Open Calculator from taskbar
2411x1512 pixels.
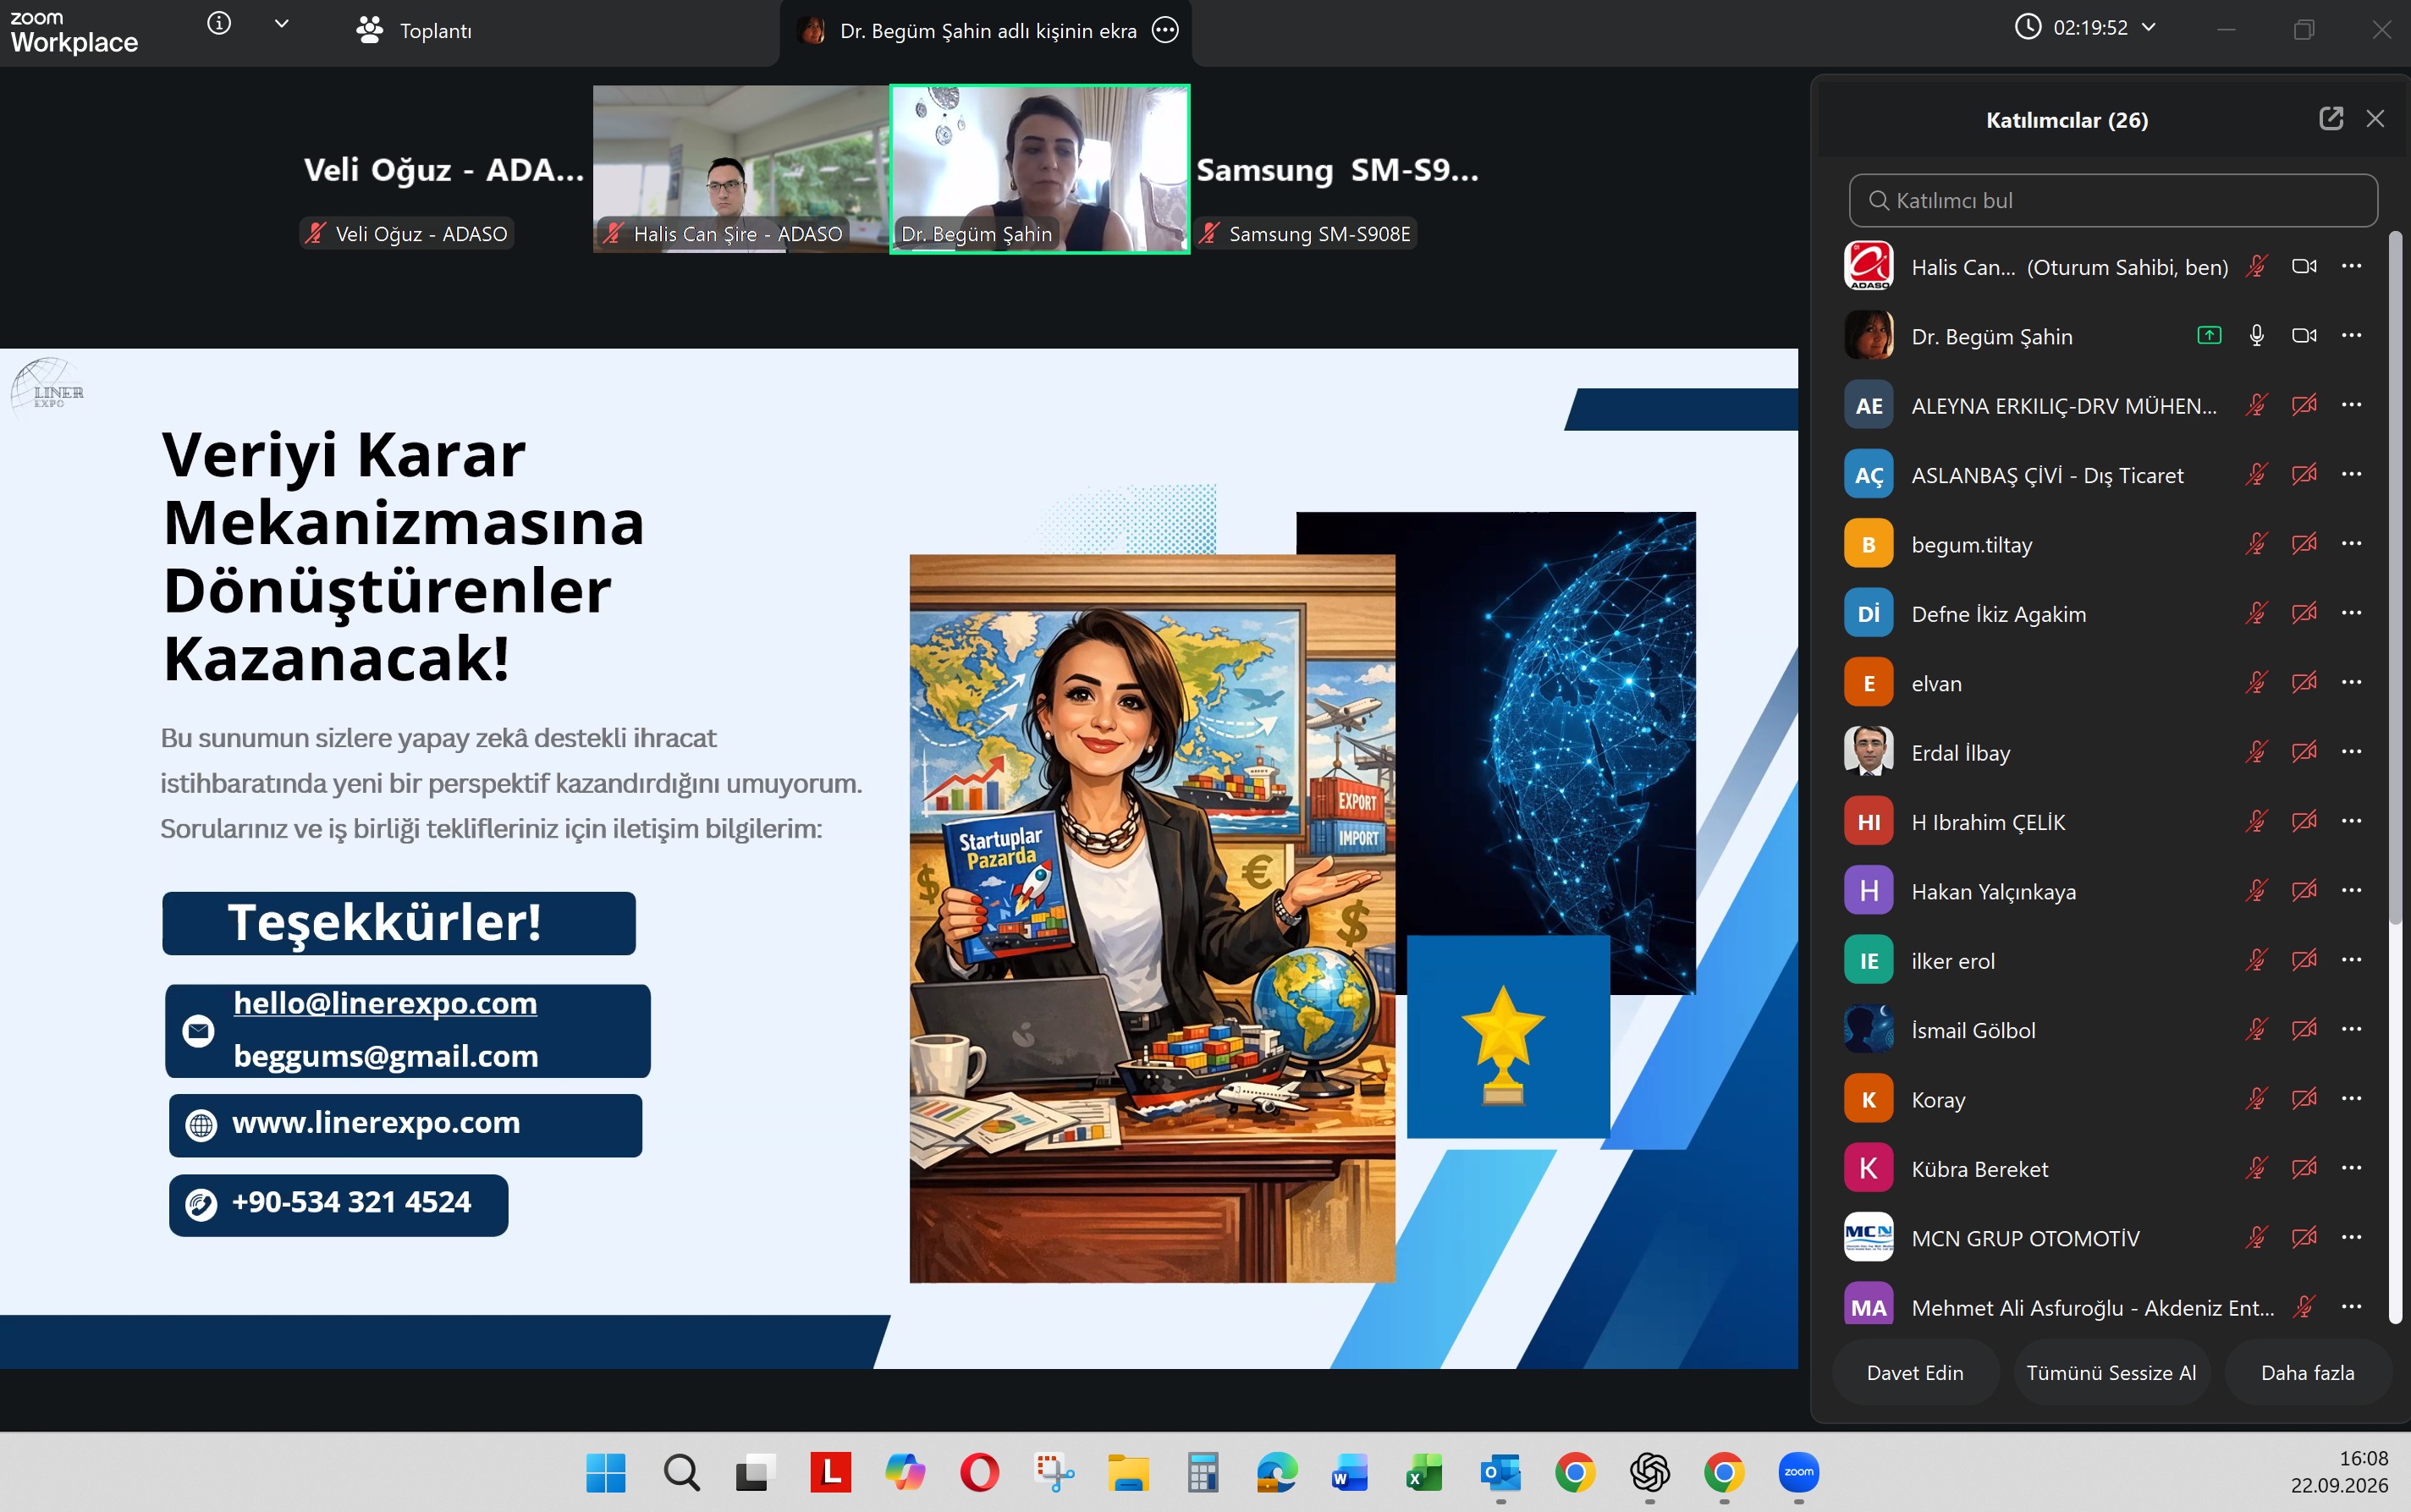(1202, 1473)
